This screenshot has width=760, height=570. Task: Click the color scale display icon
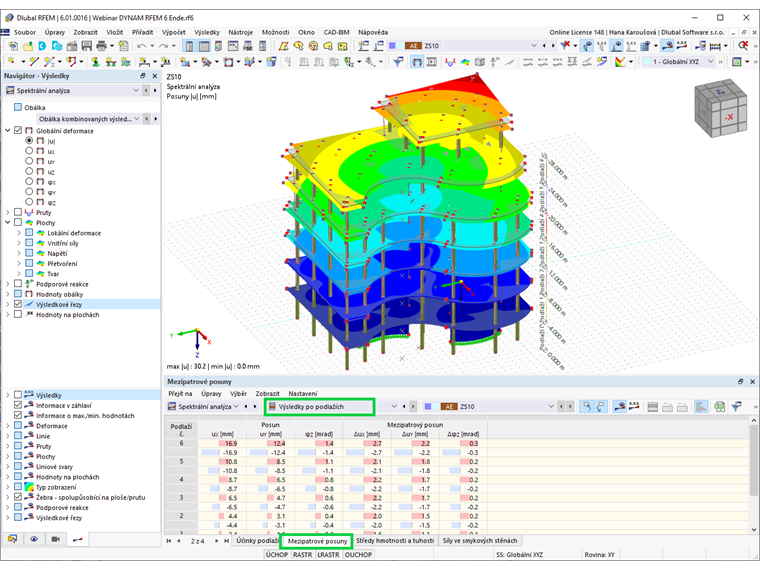620,62
